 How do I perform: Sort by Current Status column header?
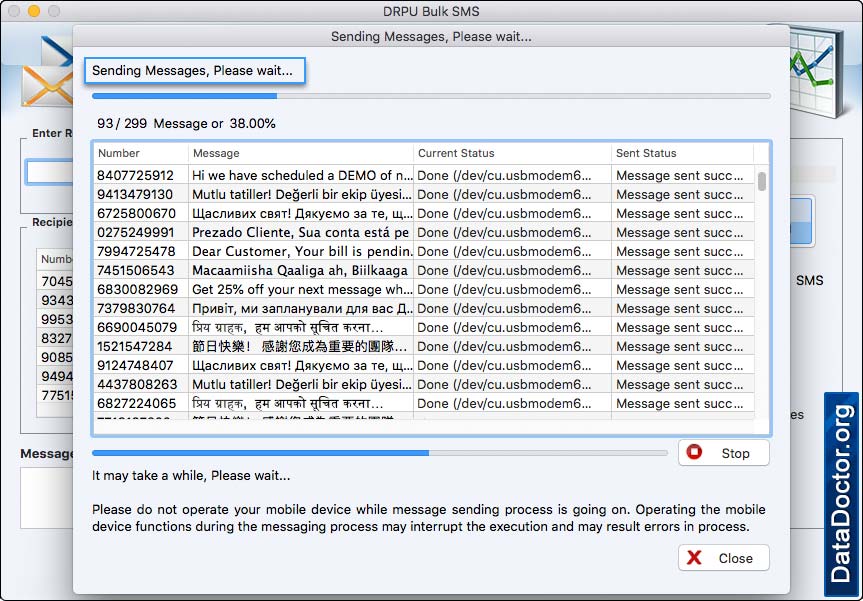pos(512,153)
